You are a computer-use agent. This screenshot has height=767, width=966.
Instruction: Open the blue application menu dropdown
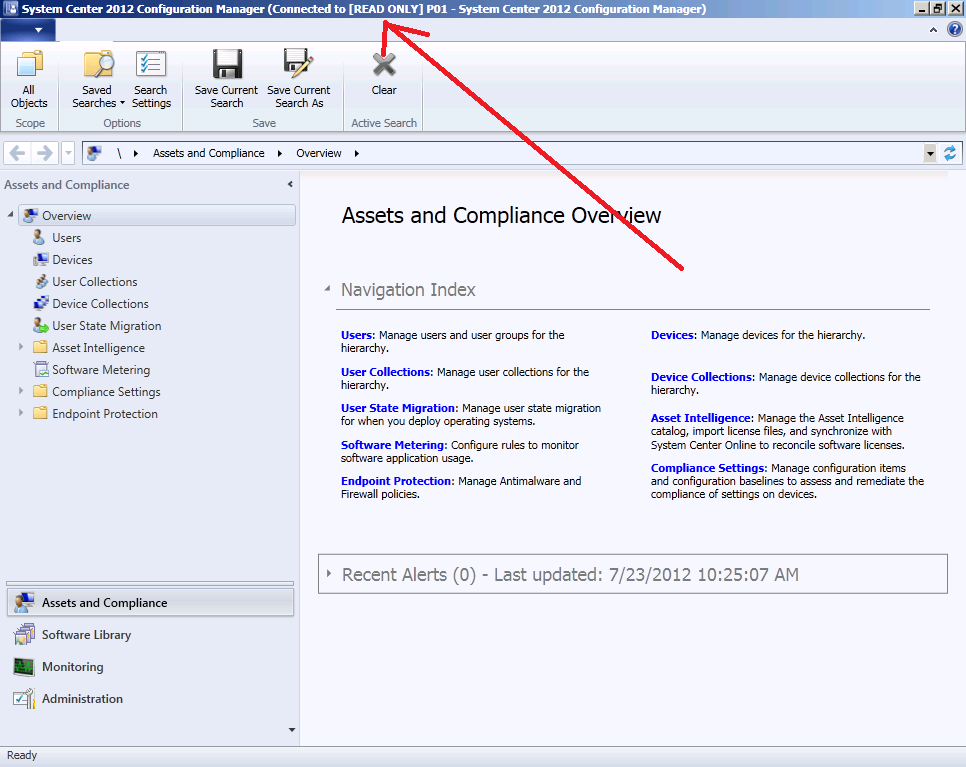(x=28, y=30)
